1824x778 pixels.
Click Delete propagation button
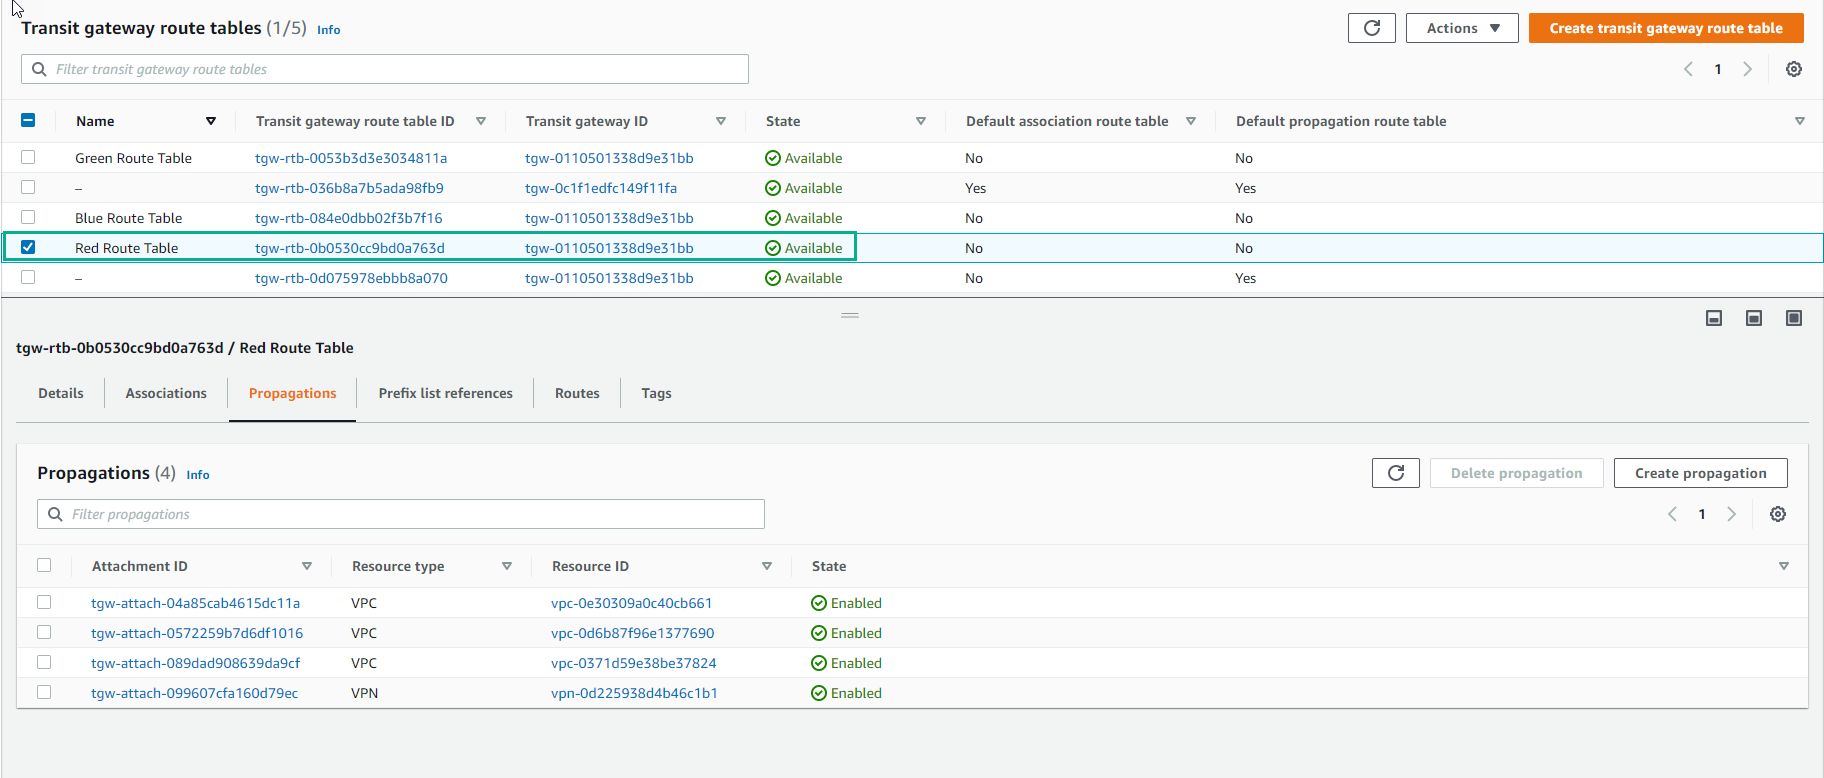(x=1516, y=473)
